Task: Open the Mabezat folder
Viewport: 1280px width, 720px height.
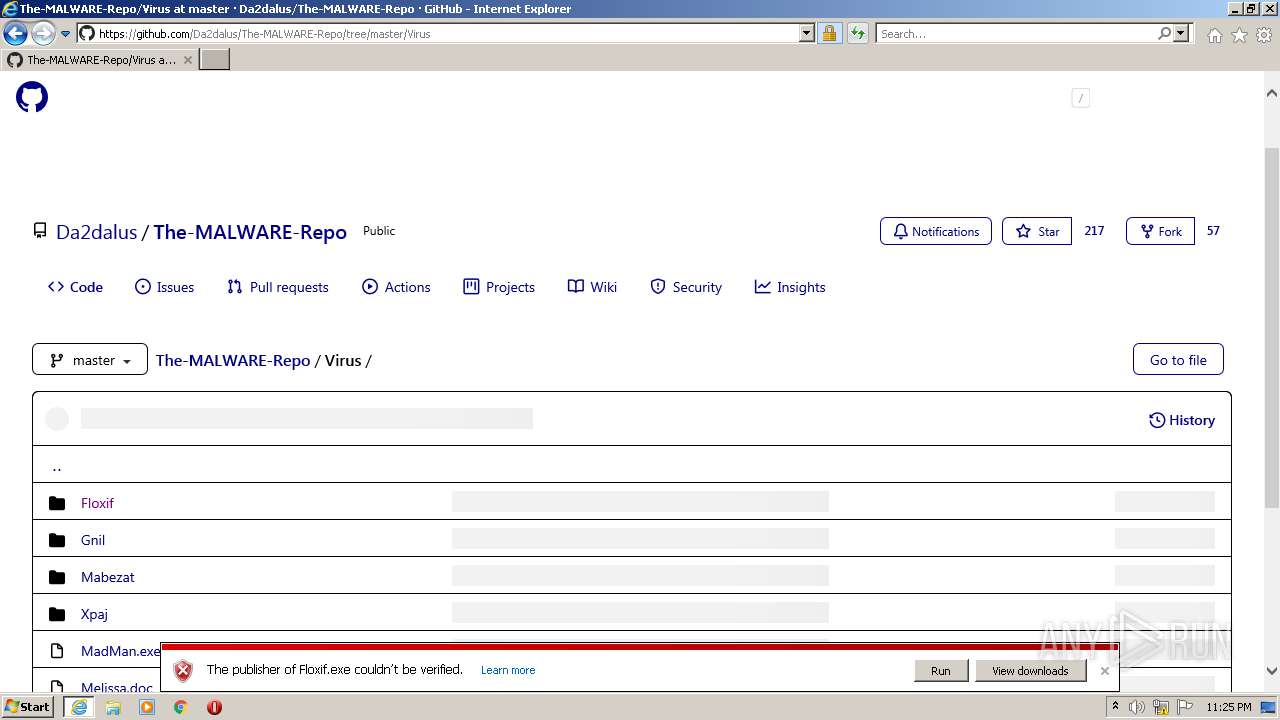Action: coord(107,577)
